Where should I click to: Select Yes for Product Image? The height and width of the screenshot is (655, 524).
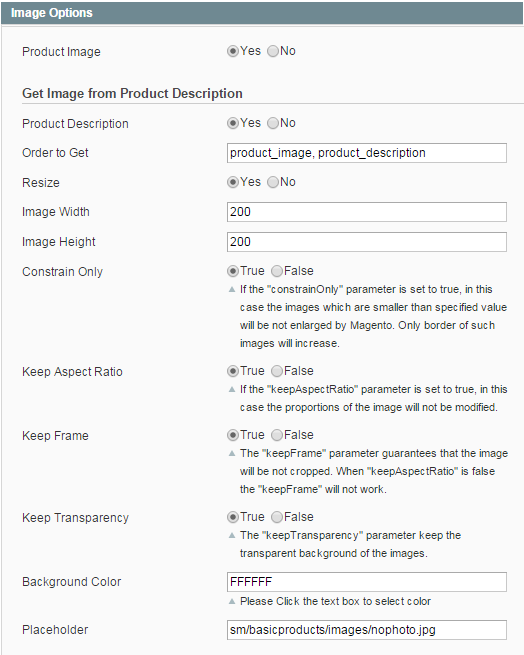(232, 51)
